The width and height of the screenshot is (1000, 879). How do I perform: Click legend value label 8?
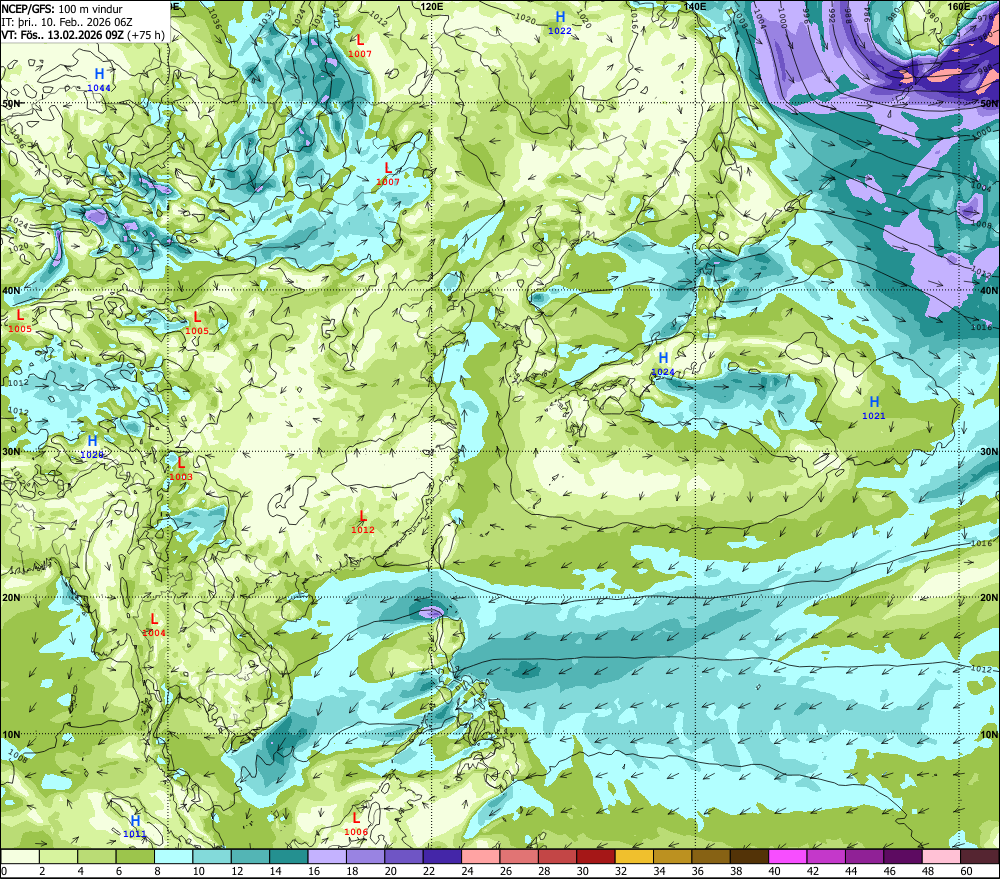[157, 871]
